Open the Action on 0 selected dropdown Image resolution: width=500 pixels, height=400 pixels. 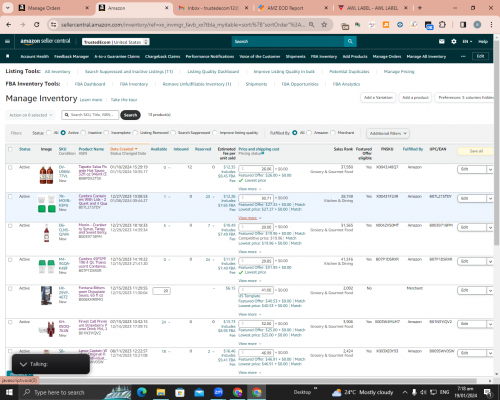(30, 115)
